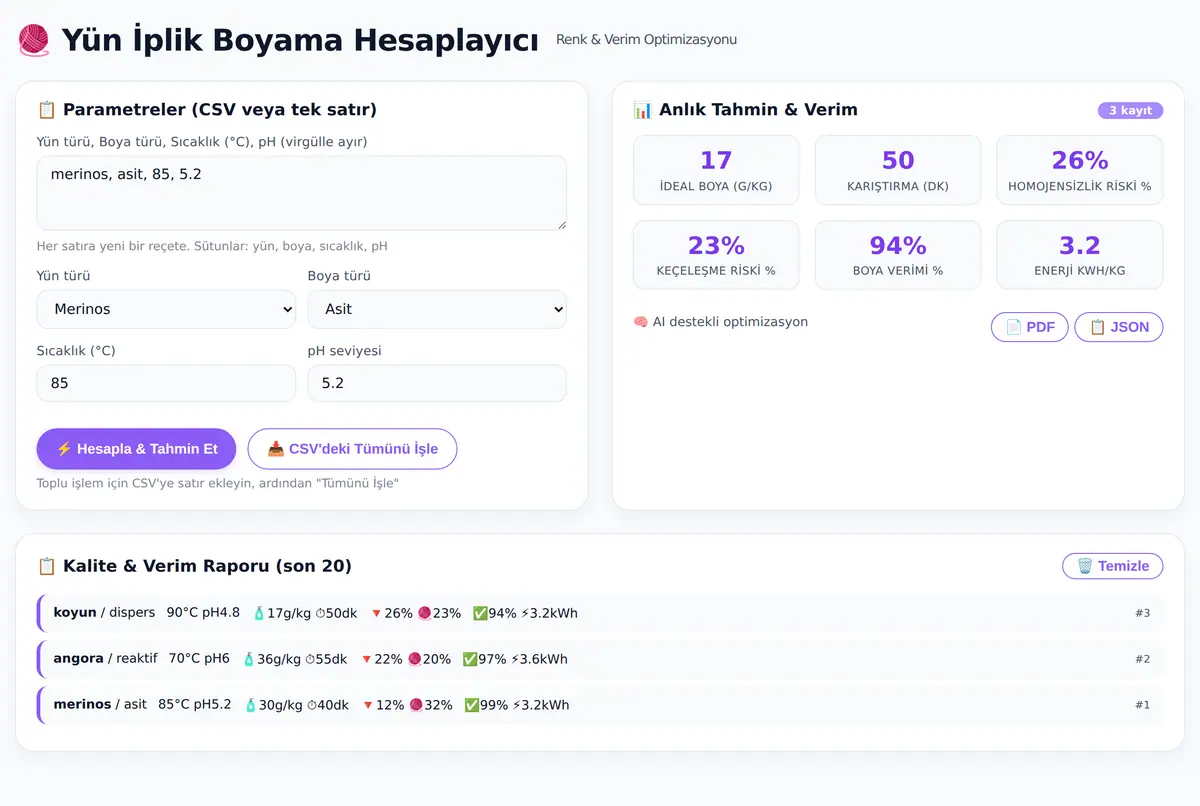Click the bar chart icon beside Anlık Tahmin

tap(643, 110)
